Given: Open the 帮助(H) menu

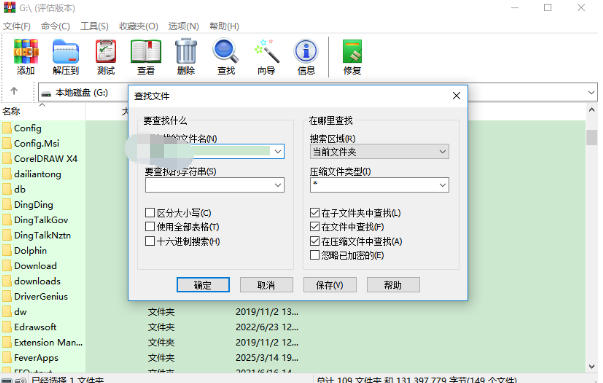Looking at the screenshot, I should click(x=224, y=26).
